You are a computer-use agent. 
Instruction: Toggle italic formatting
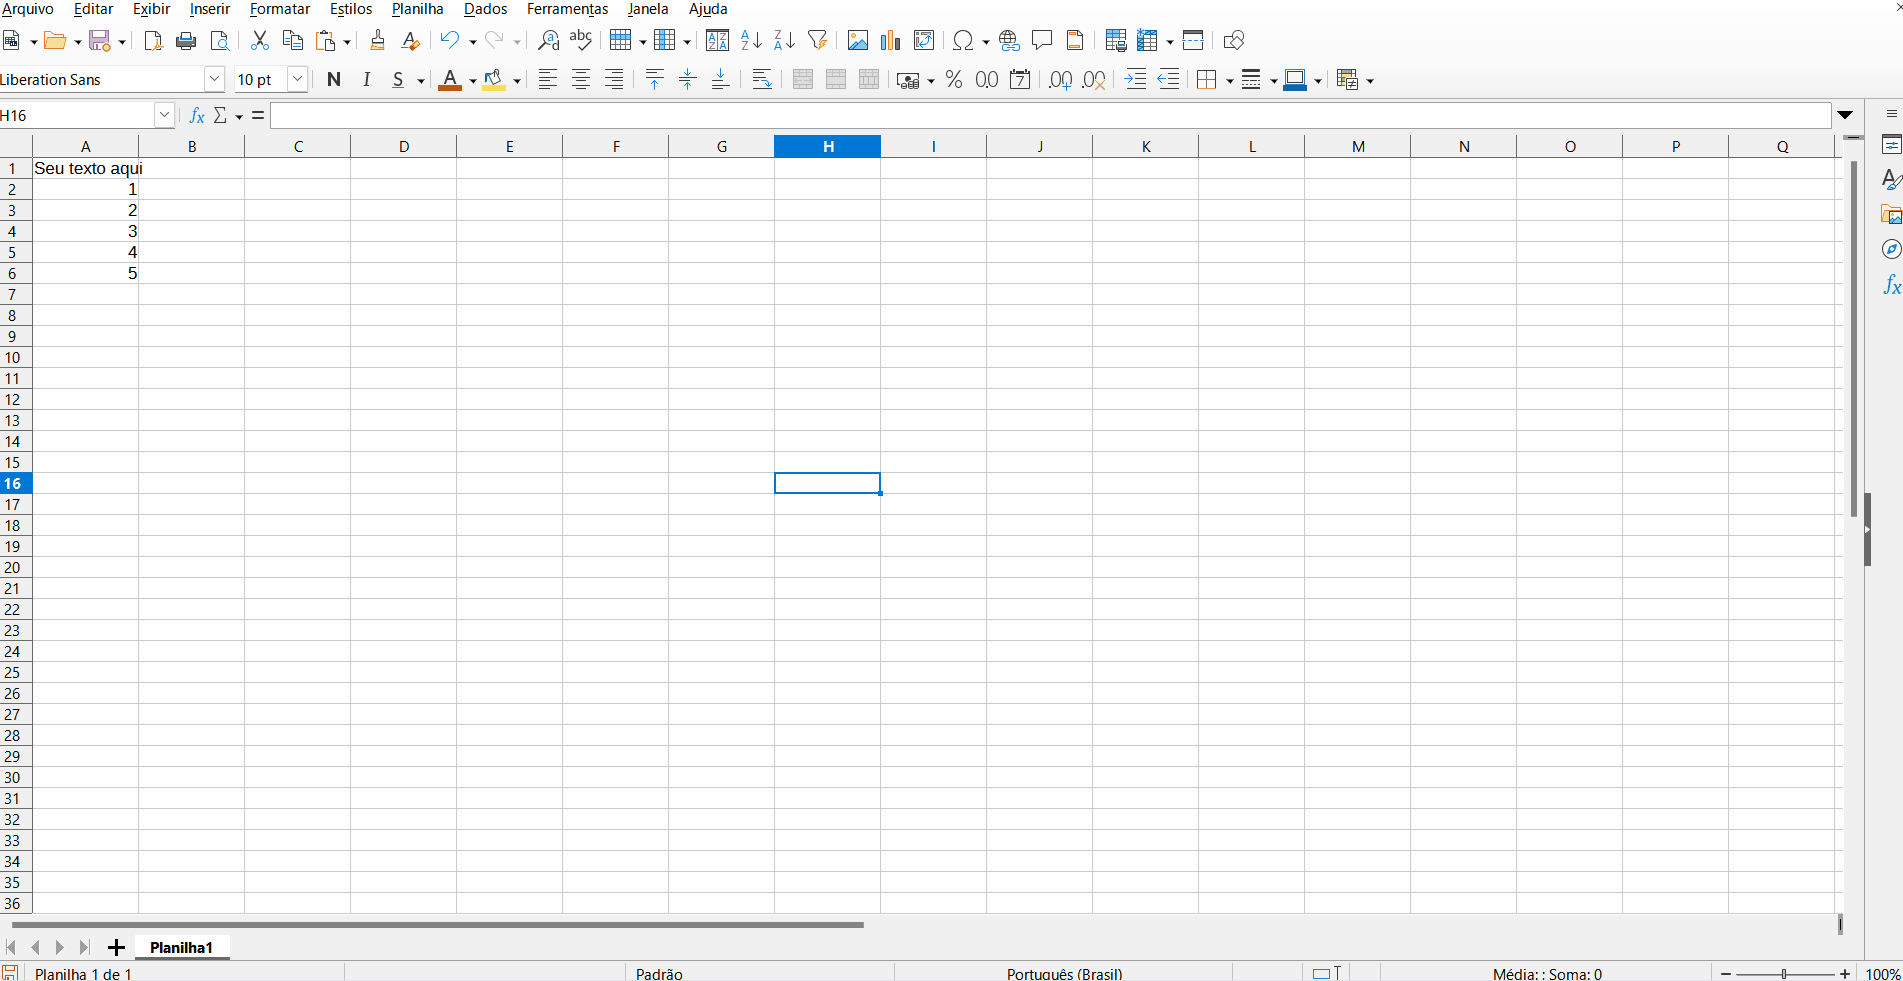point(367,80)
